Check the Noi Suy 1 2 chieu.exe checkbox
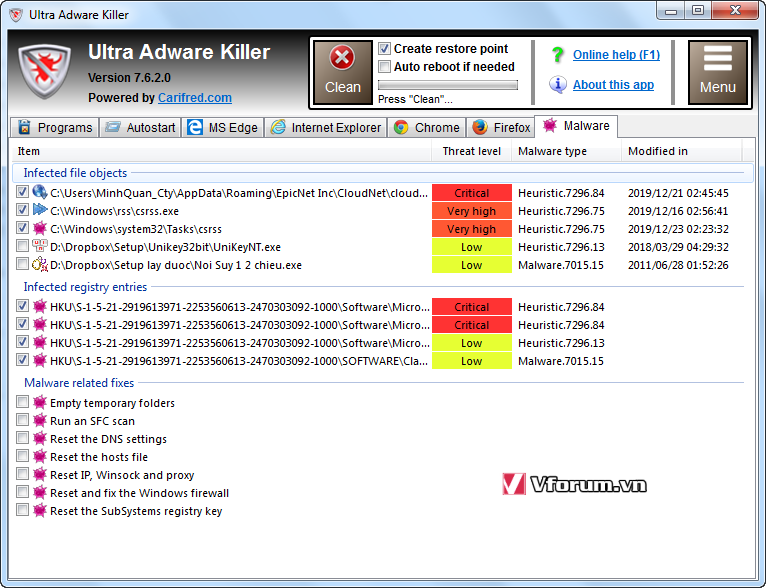 click(22, 264)
